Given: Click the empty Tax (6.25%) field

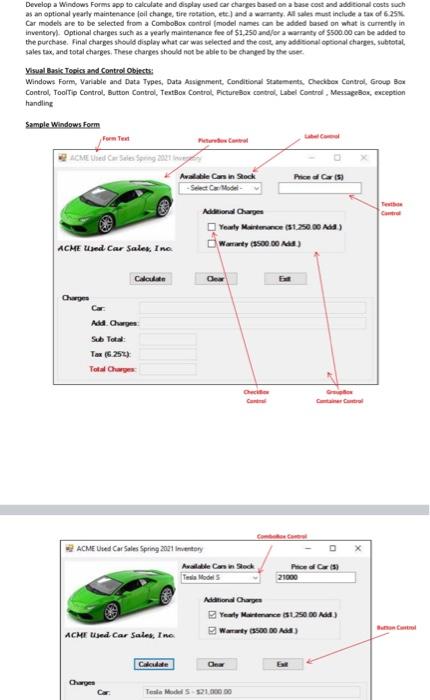Looking at the screenshot, I should point(167,354).
